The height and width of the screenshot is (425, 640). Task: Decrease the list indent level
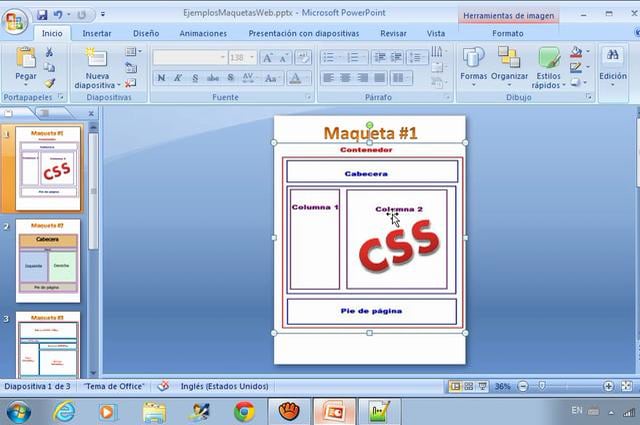pyautogui.click(x=380, y=58)
